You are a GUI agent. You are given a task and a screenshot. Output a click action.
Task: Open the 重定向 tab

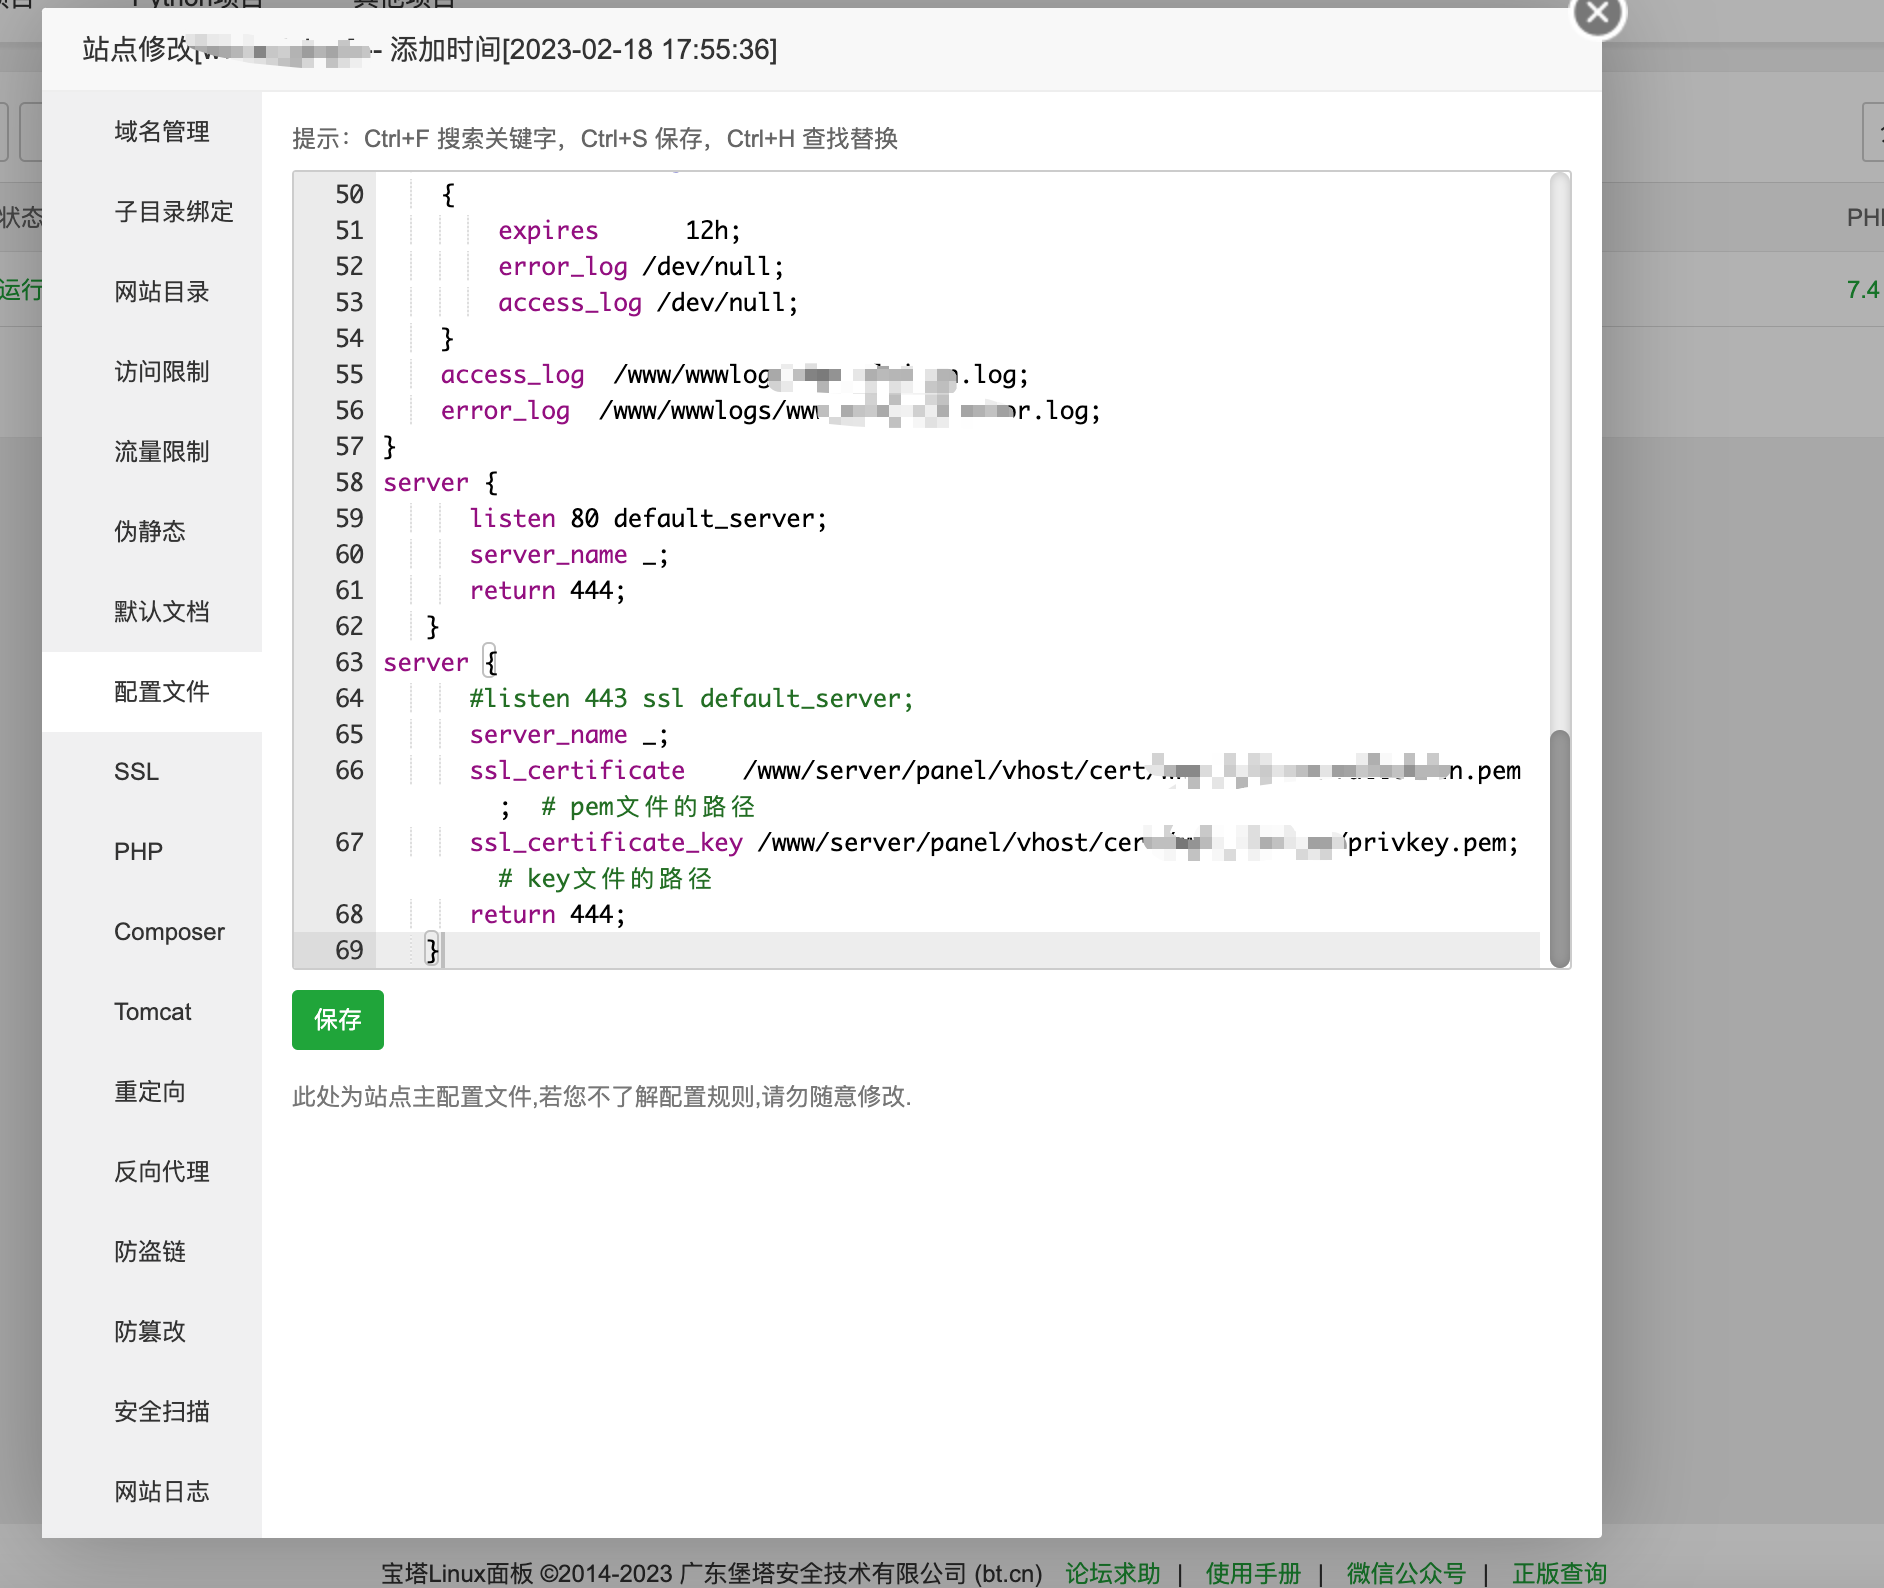coord(150,1092)
